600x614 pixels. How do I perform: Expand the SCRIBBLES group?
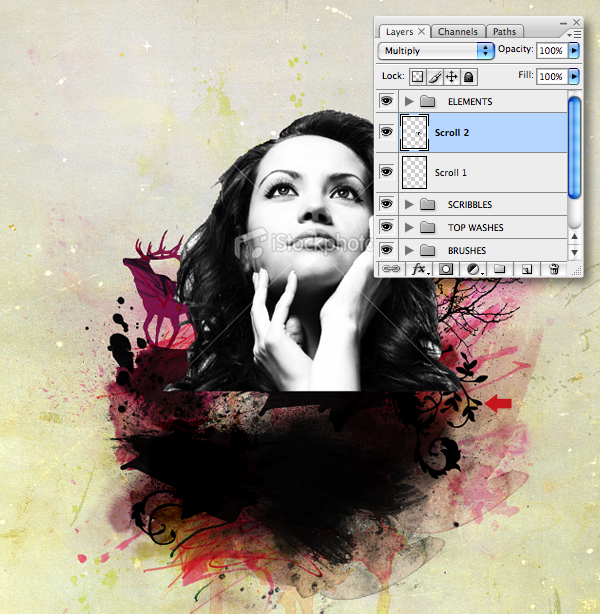(409, 204)
